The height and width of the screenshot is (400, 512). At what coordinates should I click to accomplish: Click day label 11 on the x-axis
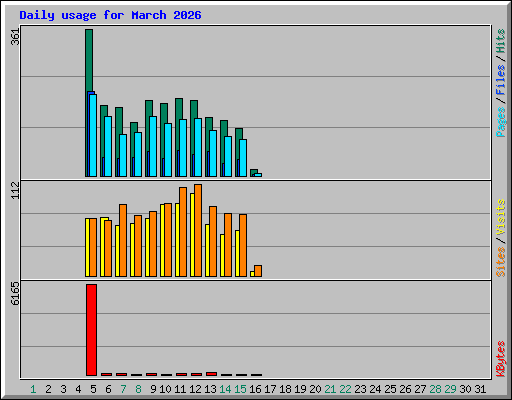click(x=180, y=389)
